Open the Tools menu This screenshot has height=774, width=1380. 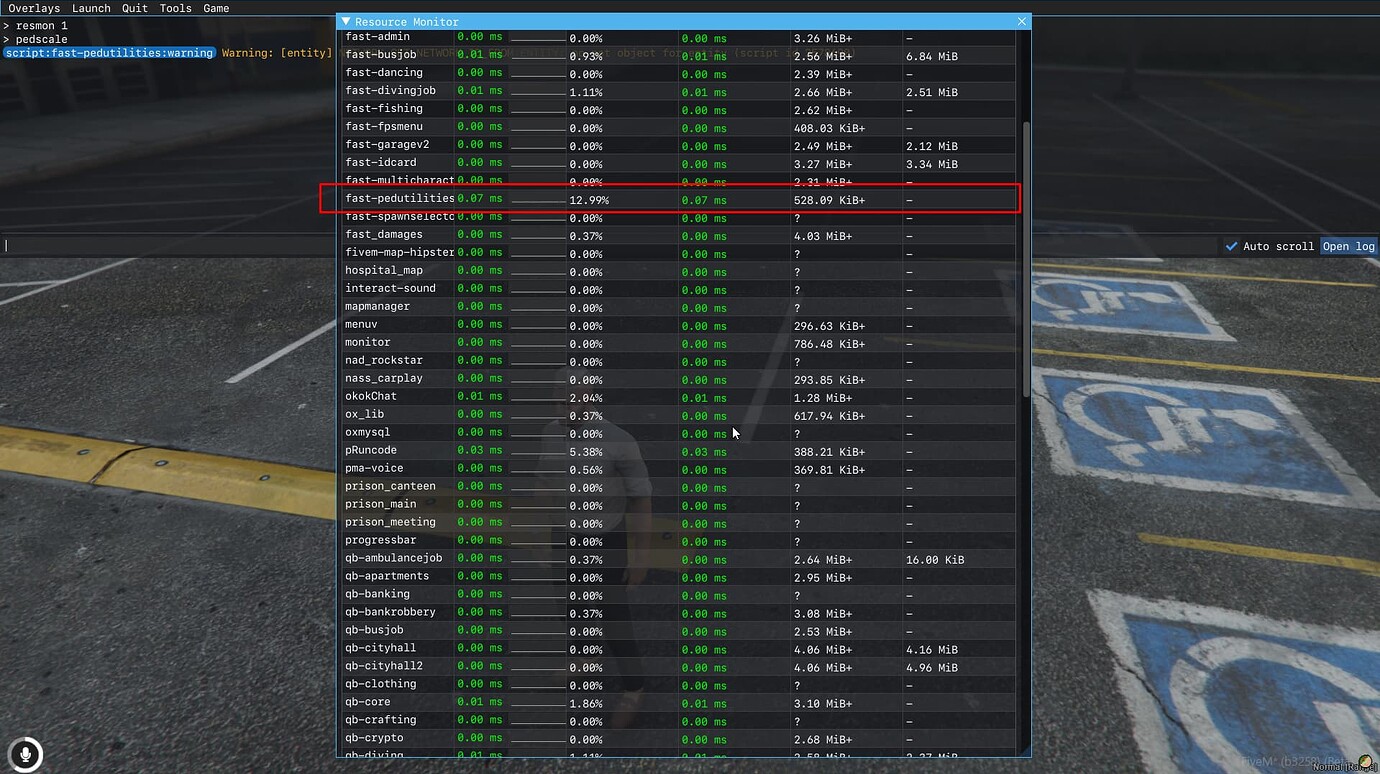click(x=175, y=8)
